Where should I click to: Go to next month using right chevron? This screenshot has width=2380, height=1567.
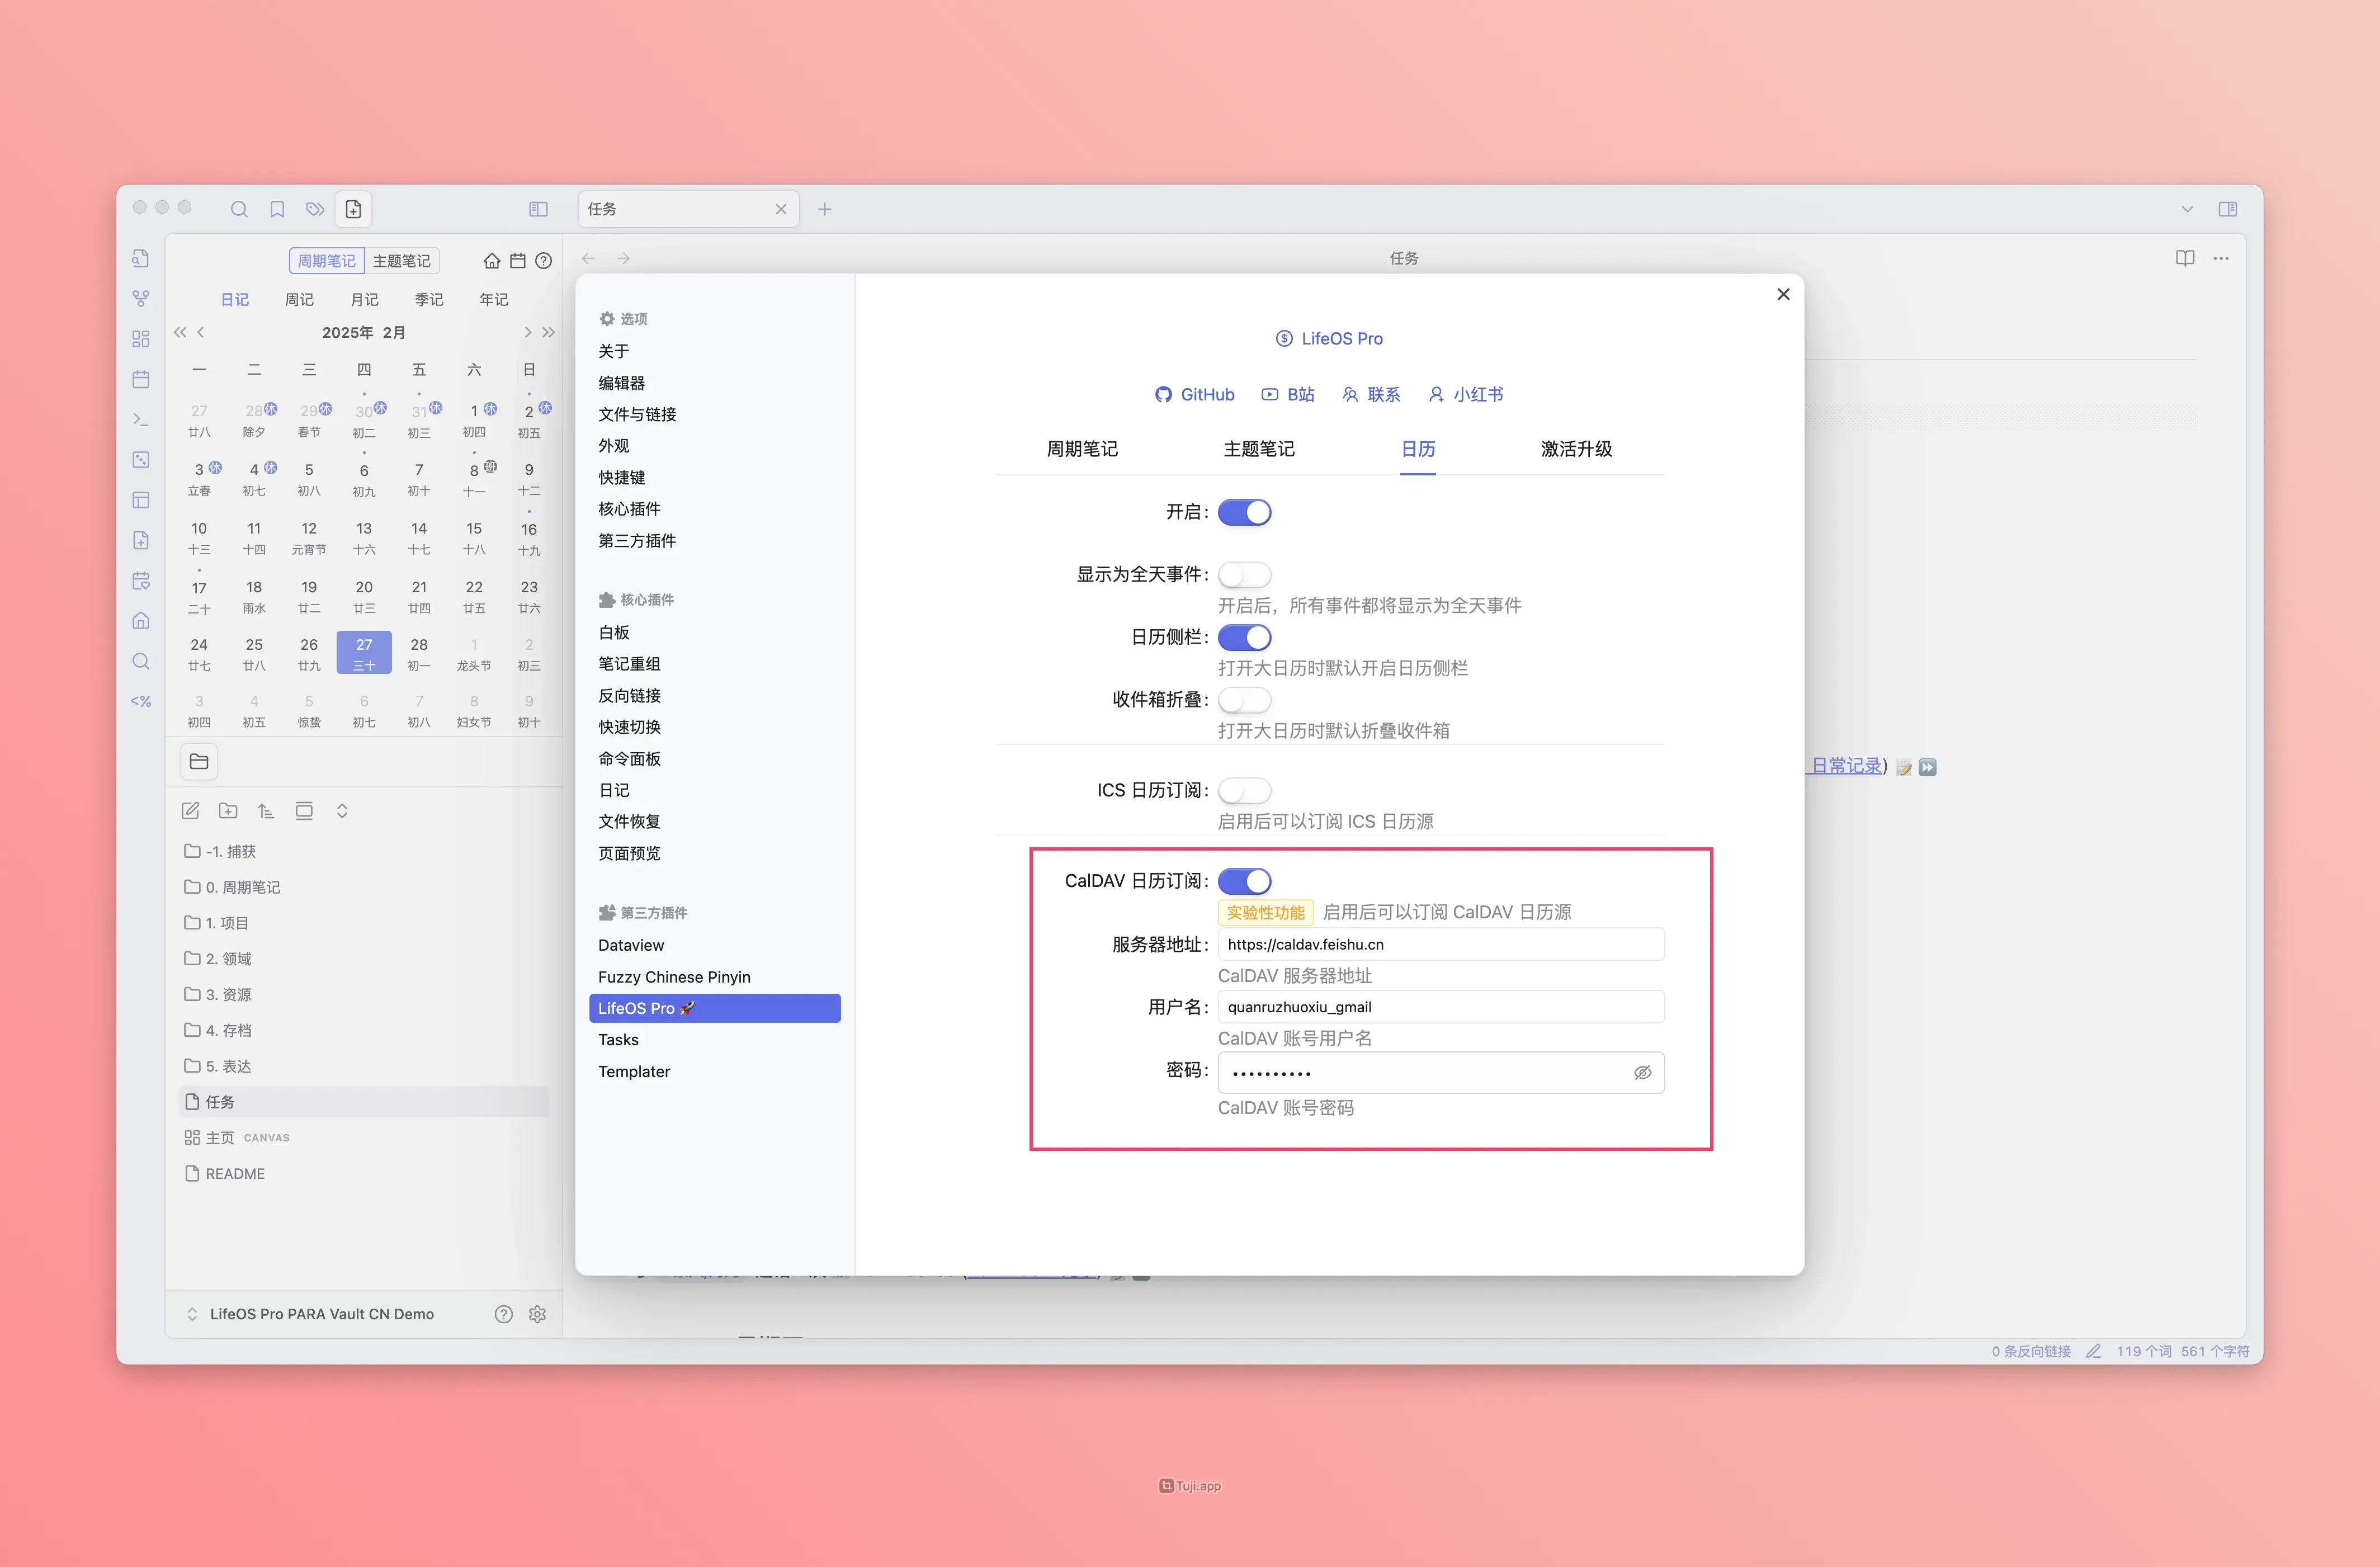pyautogui.click(x=527, y=332)
